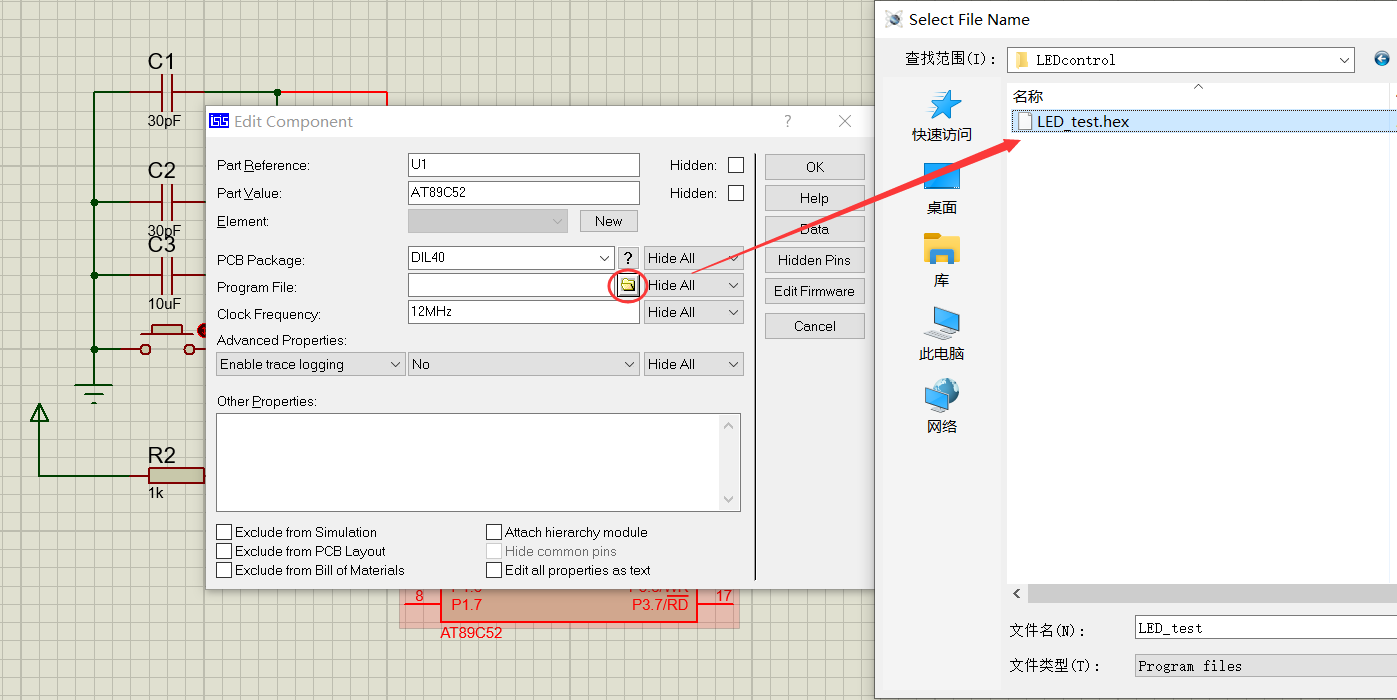Screen dimensions: 1397x700
Task: Open Hide All dropdown for PCB Package
Action: point(694,258)
